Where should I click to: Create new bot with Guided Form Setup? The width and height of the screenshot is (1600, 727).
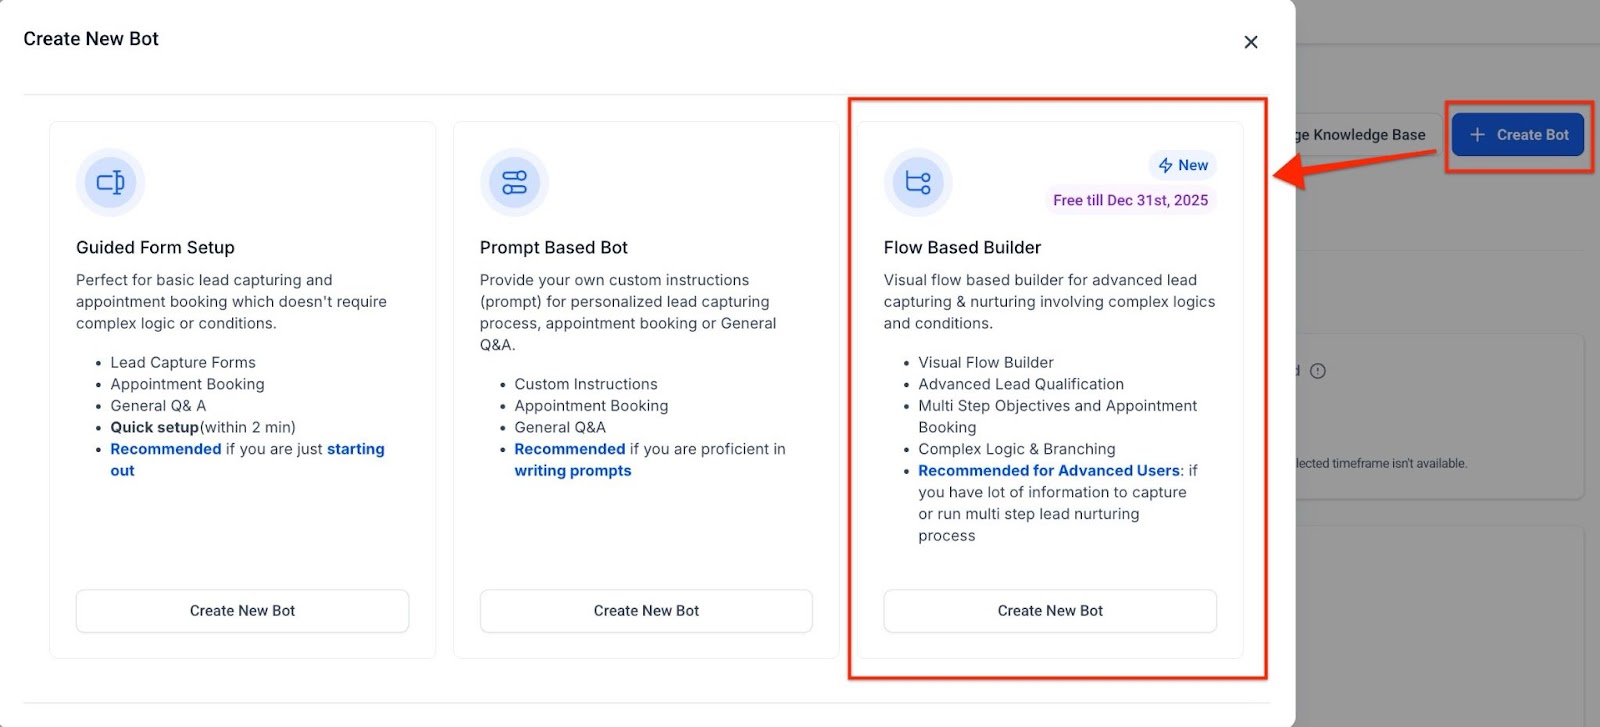pyautogui.click(x=242, y=611)
